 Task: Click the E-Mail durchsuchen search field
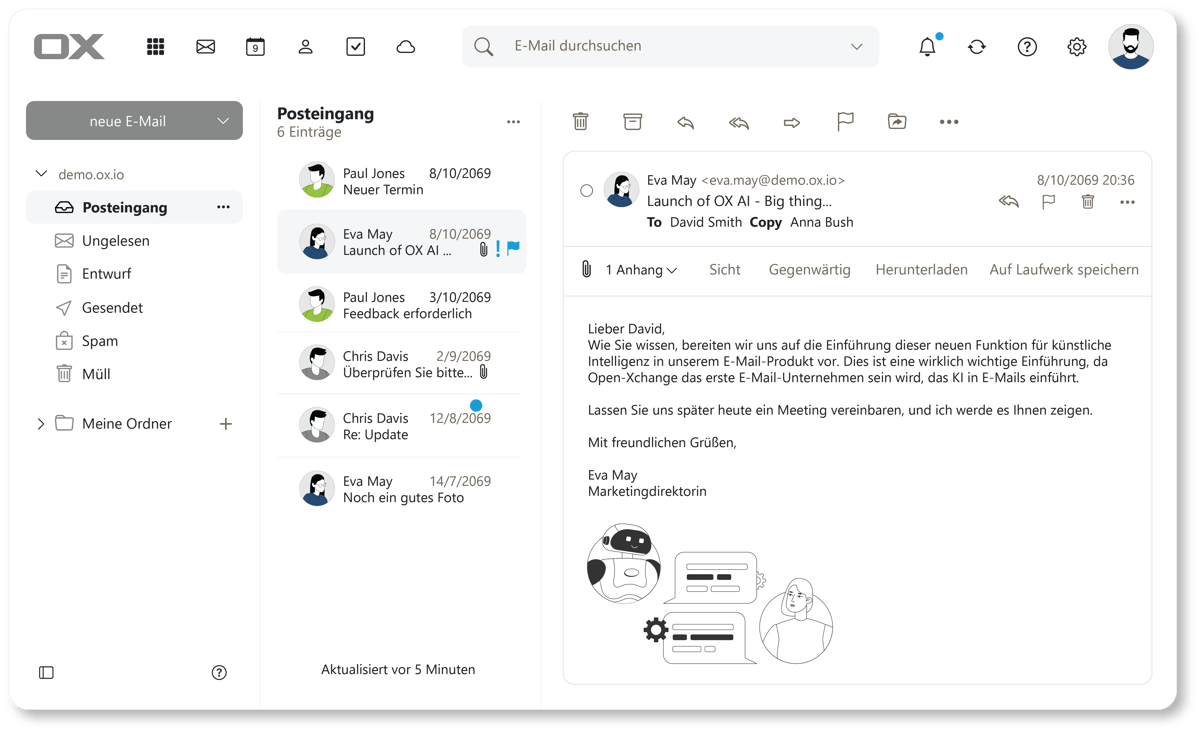[670, 47]
